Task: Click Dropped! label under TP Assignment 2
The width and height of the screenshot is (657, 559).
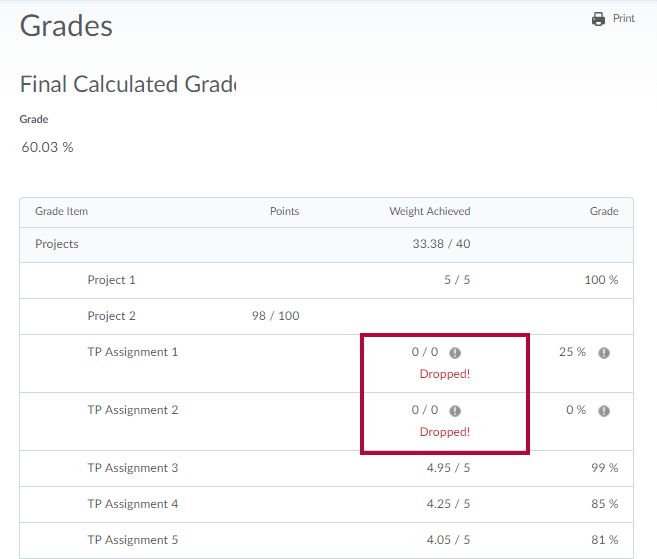Action: tap(445, 432)
